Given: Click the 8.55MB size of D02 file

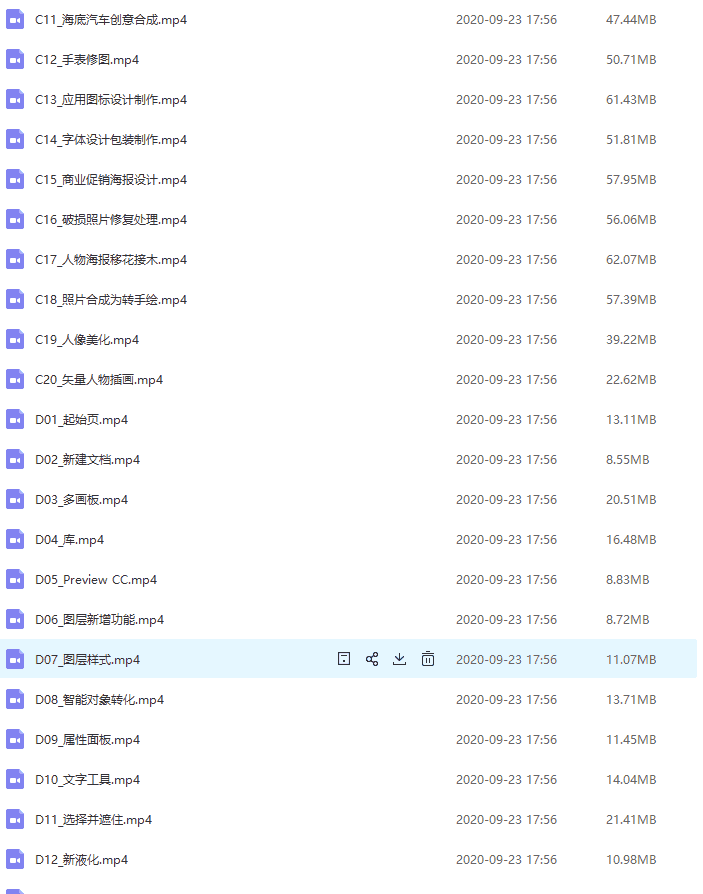Looking at the screenshot, I should point(628,460).
